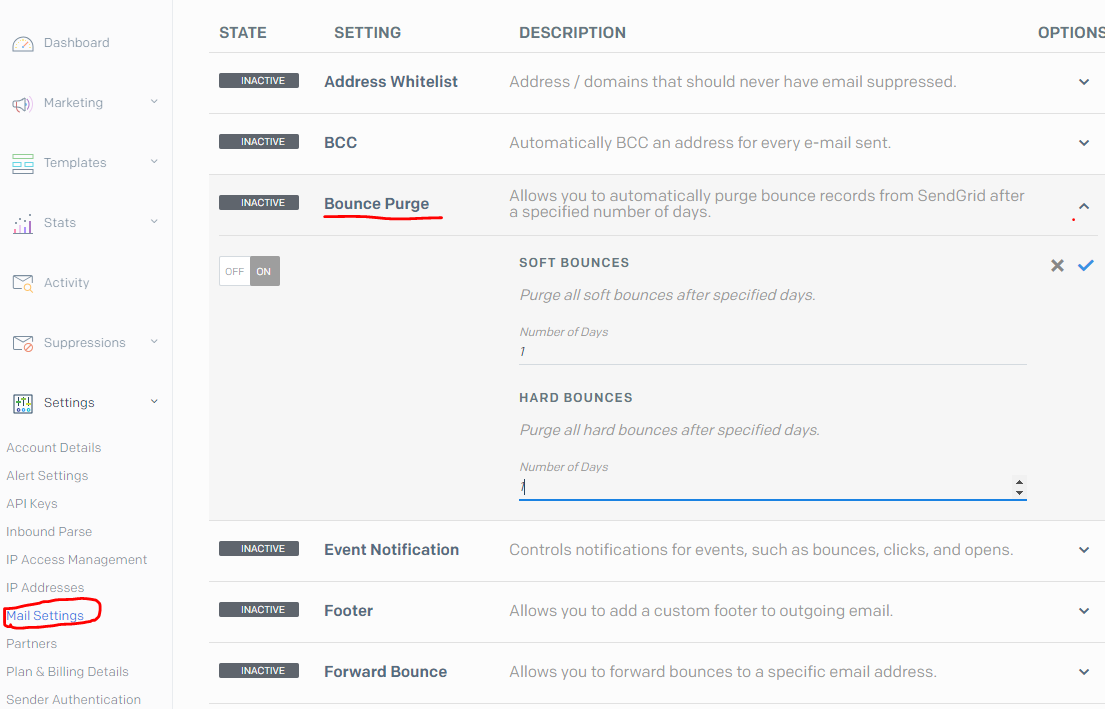Increase hard bounces days with up arrow

1019,483
